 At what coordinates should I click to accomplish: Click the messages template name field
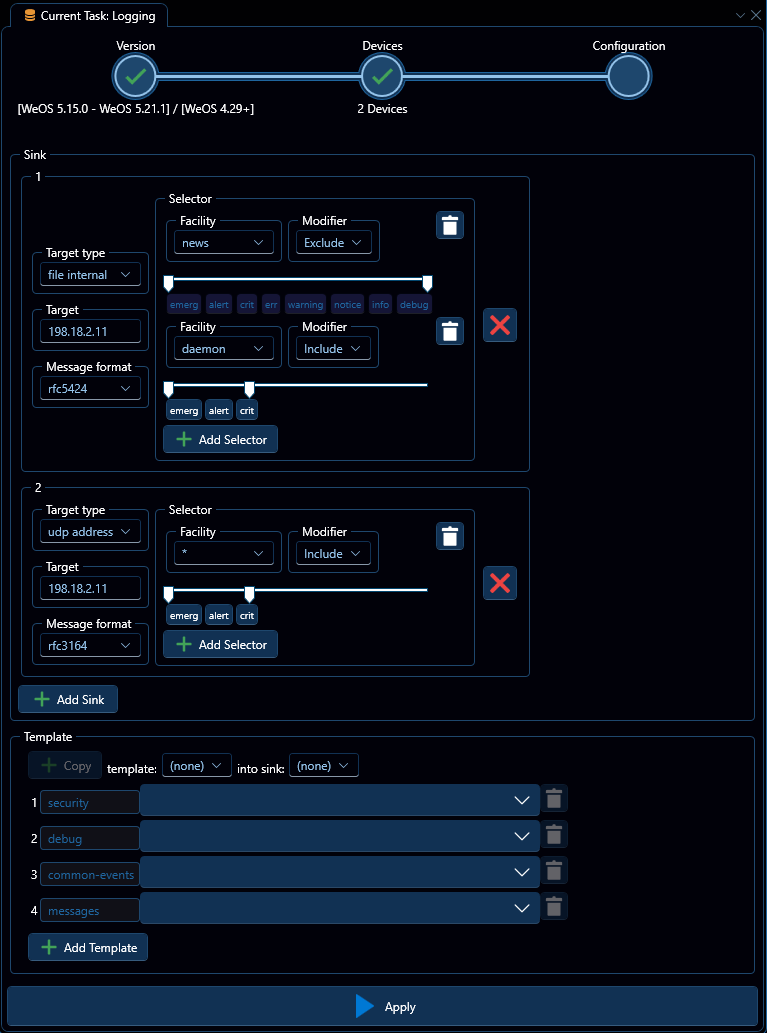[x=90, y=910]
